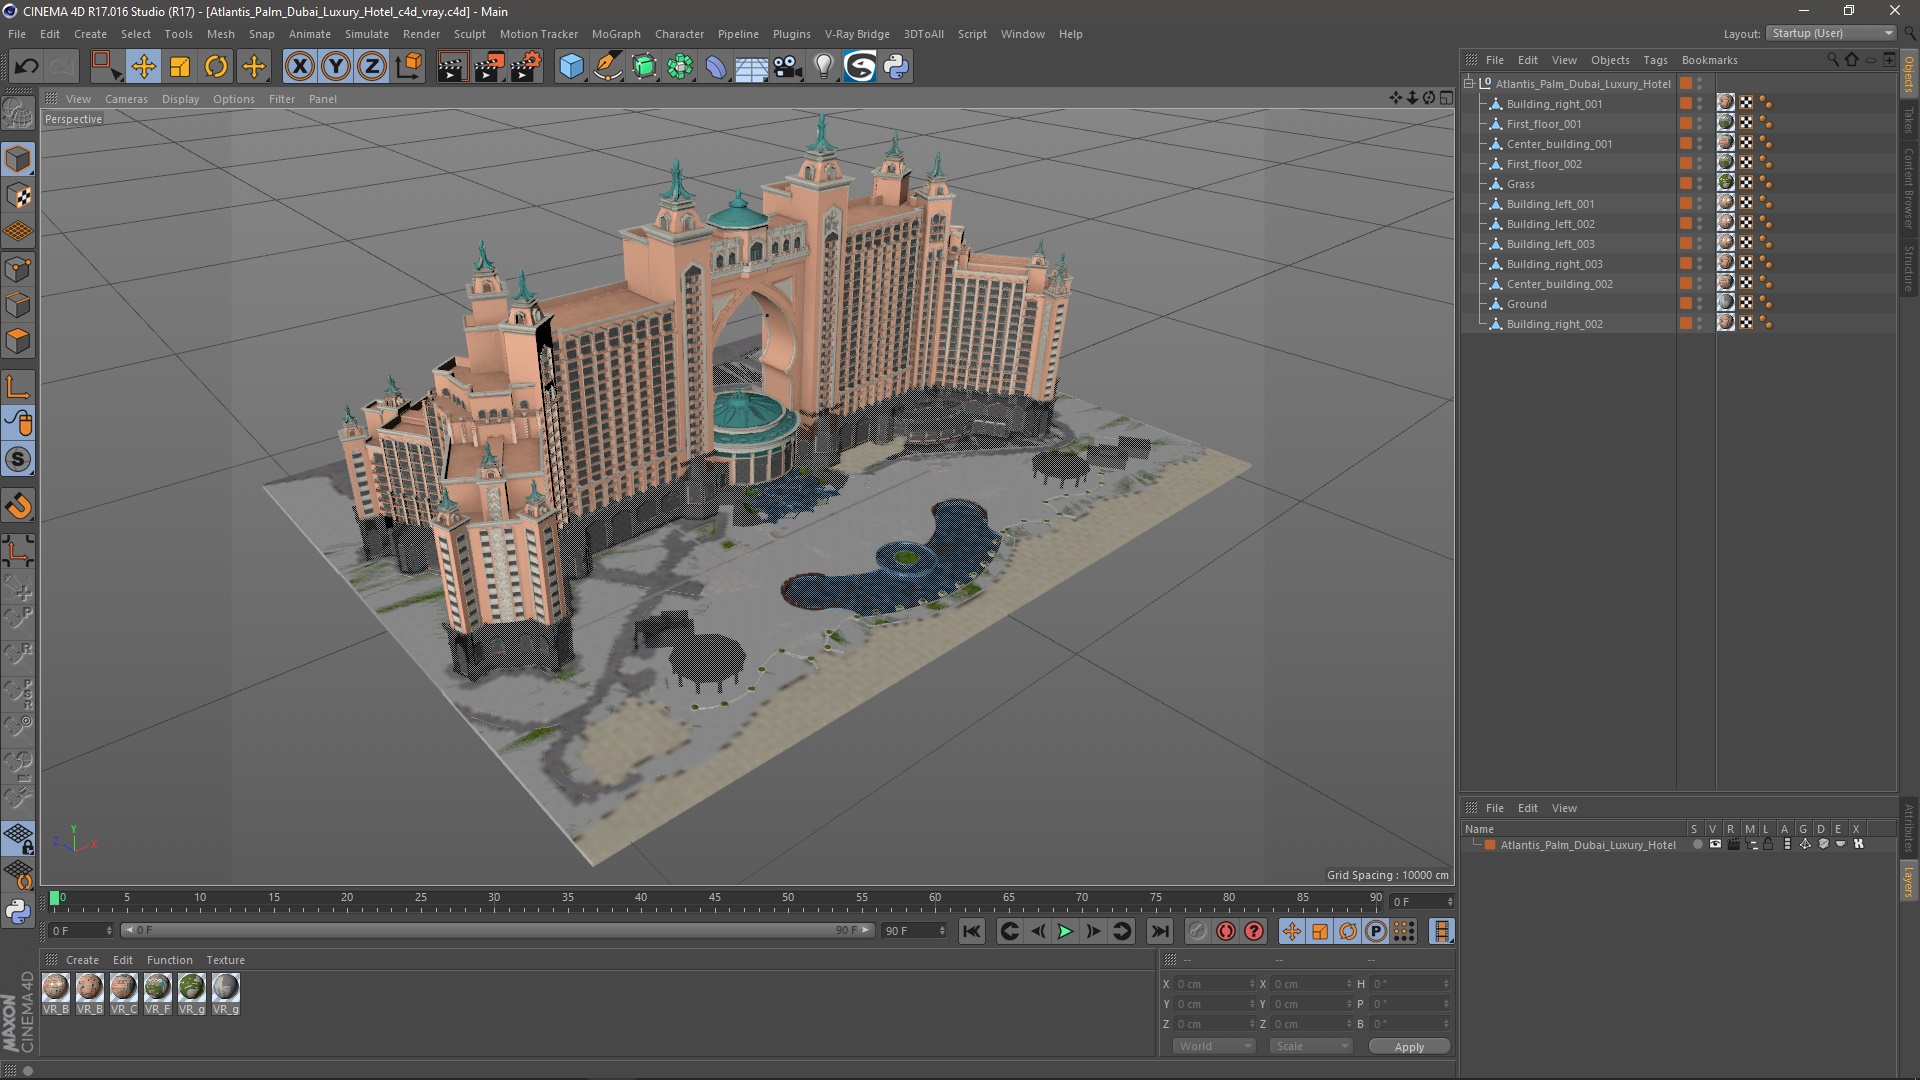
Task: Open the Content Browser side tab
Action: click(x=1909, y=188)
